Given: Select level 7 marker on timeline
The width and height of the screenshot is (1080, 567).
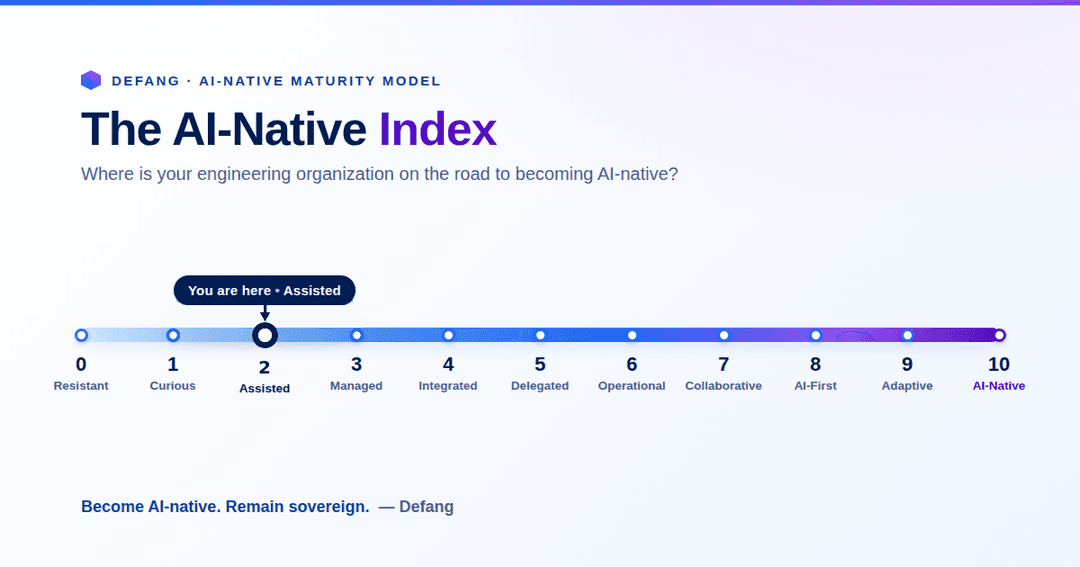Looking at the screenshot, I should 724,336.
